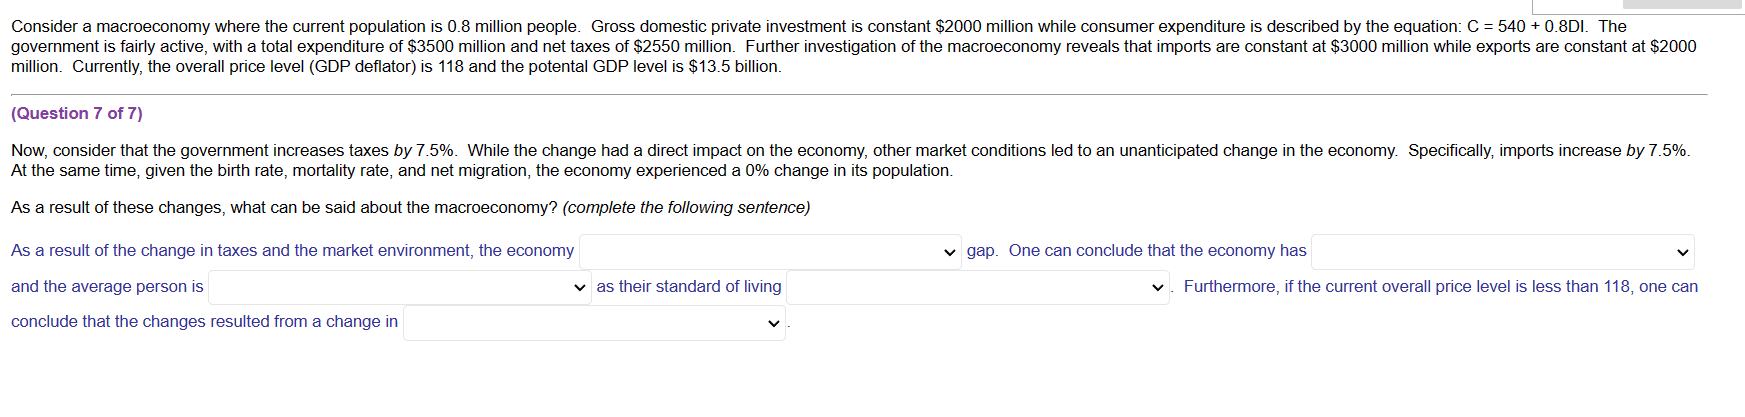1745x417 pixels.
Task: Click the italic '(complete the following sentence)' text
Action: coord(686,208)
